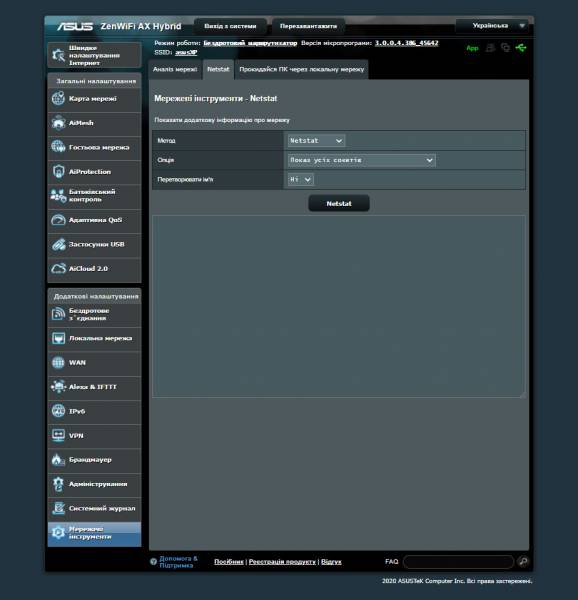Click the System Log icon

(x=58, y=508)
